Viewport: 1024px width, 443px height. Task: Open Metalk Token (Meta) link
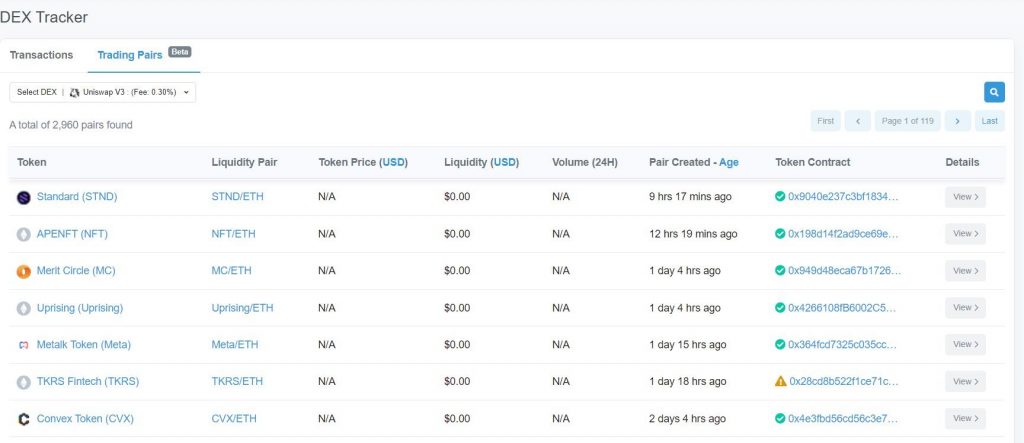84,344
